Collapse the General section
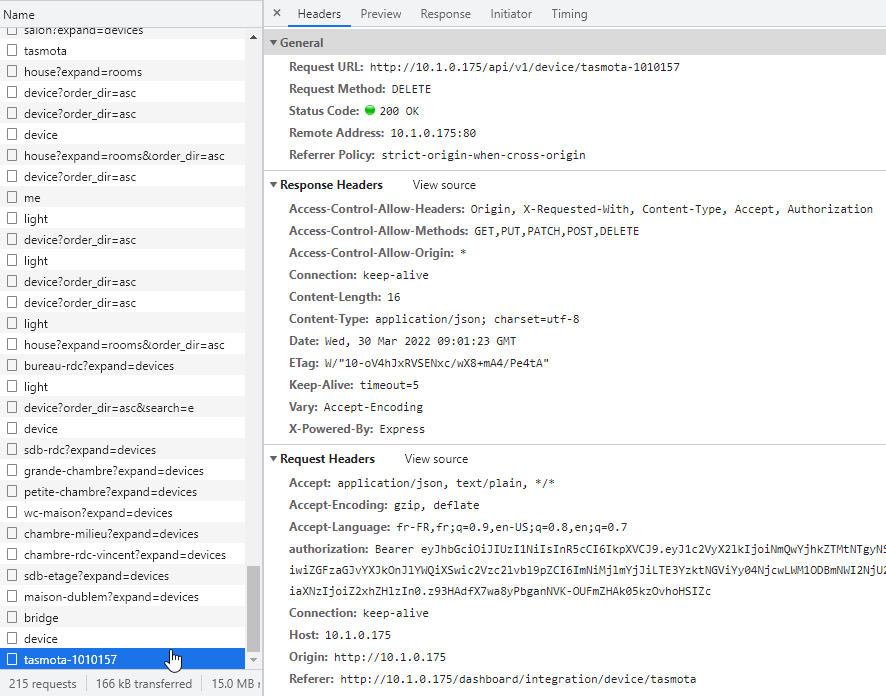The width and height of the screenshot is (886, 696). tap(274, 43)
